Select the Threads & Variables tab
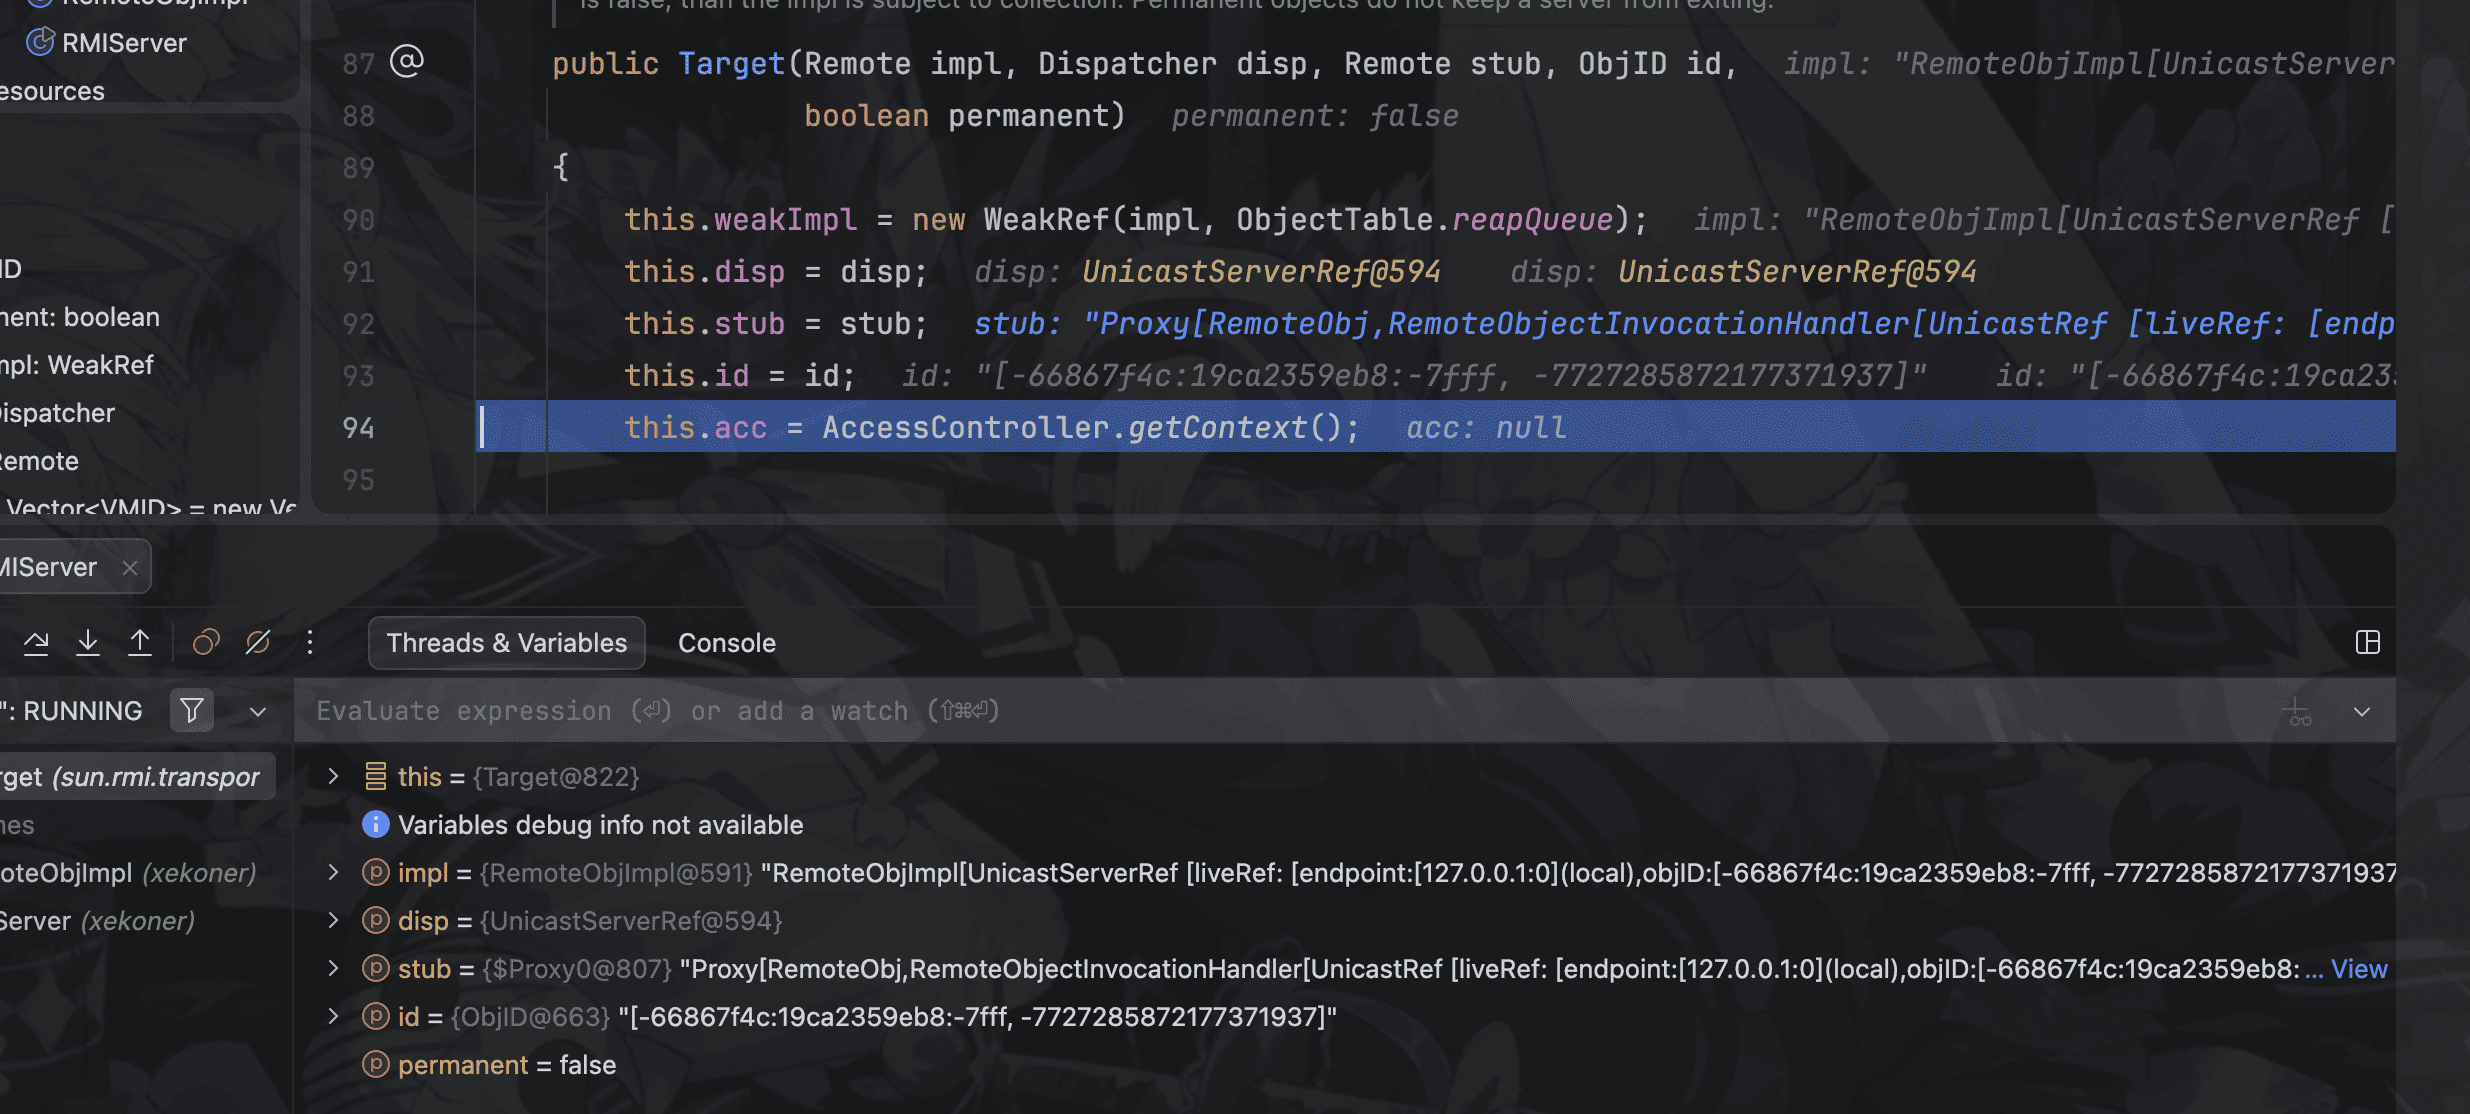This screenshot has width=2470, height=1114. coord(506,642)
